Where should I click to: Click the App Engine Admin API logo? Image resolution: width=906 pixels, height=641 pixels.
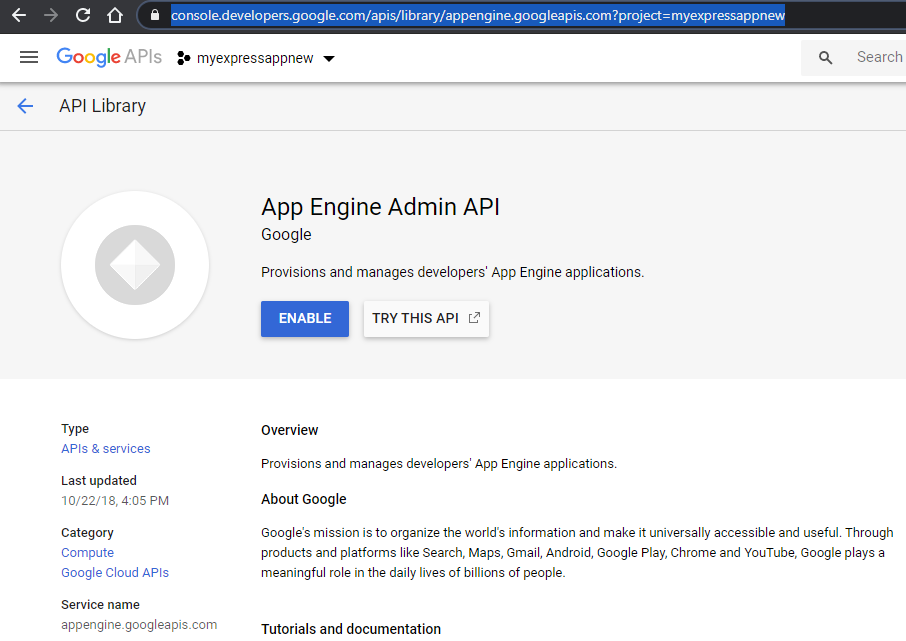coord(135,265)
